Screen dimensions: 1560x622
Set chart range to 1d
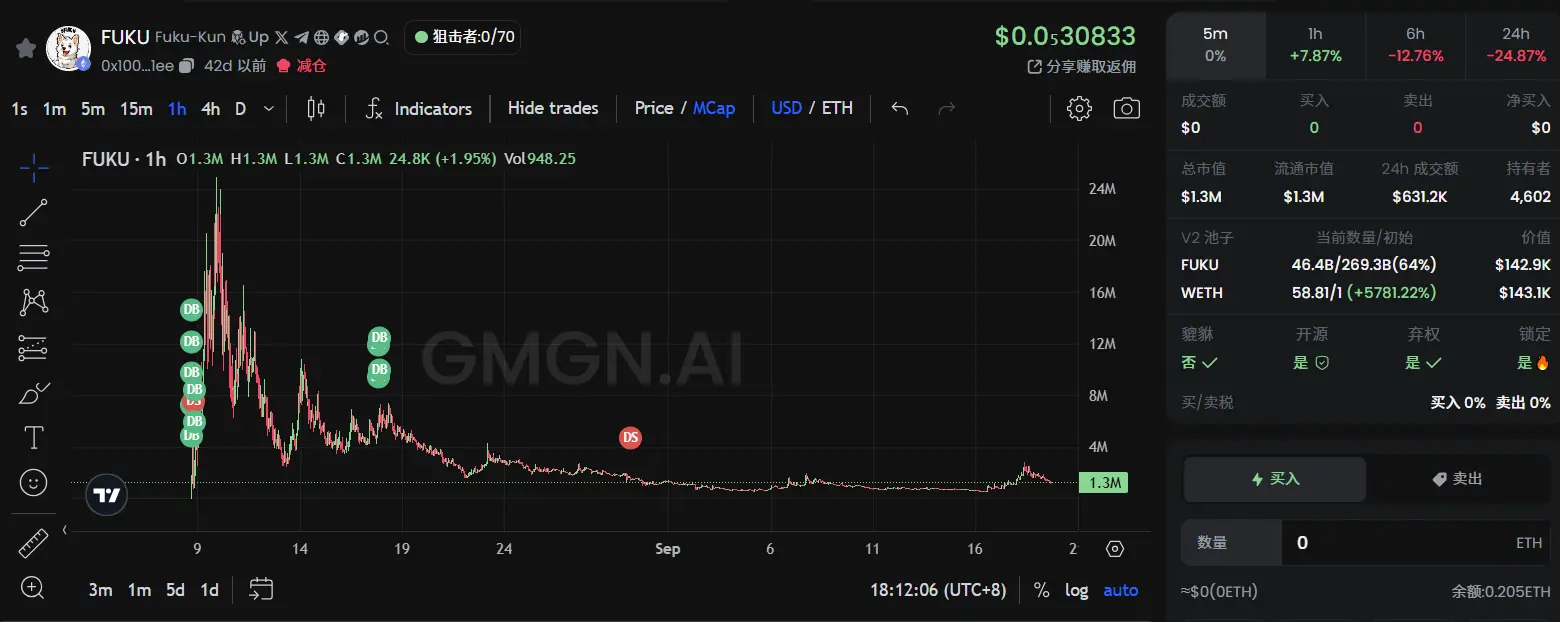tap(209, 590)
